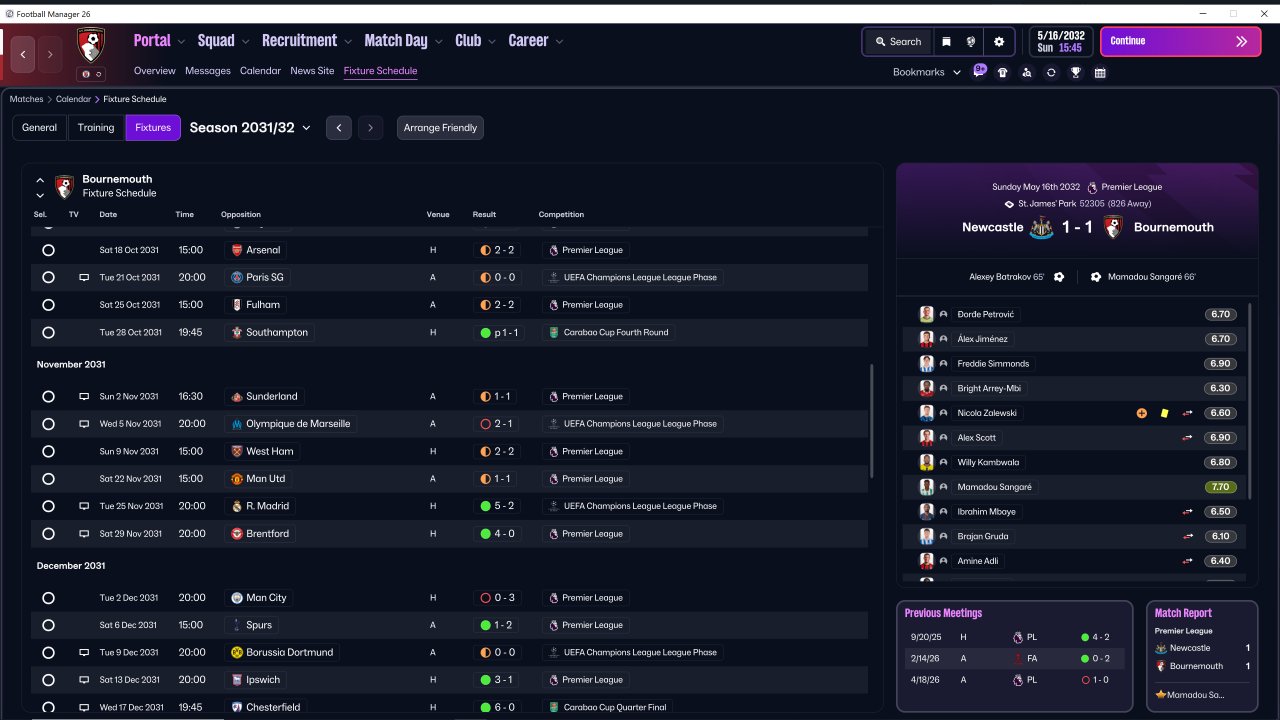This screenshot has width=1280, height=720.
Task: Open the messages icon showing 9+ badge
Action: coord(979,72)
